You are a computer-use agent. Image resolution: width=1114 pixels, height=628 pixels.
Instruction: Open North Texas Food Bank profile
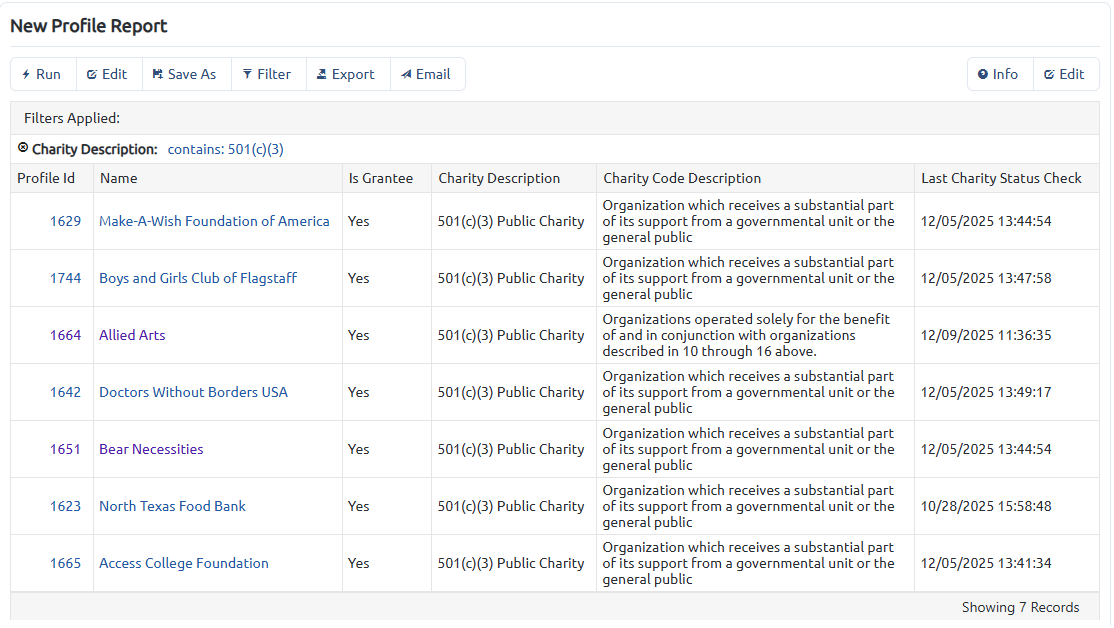click(173, 506)
